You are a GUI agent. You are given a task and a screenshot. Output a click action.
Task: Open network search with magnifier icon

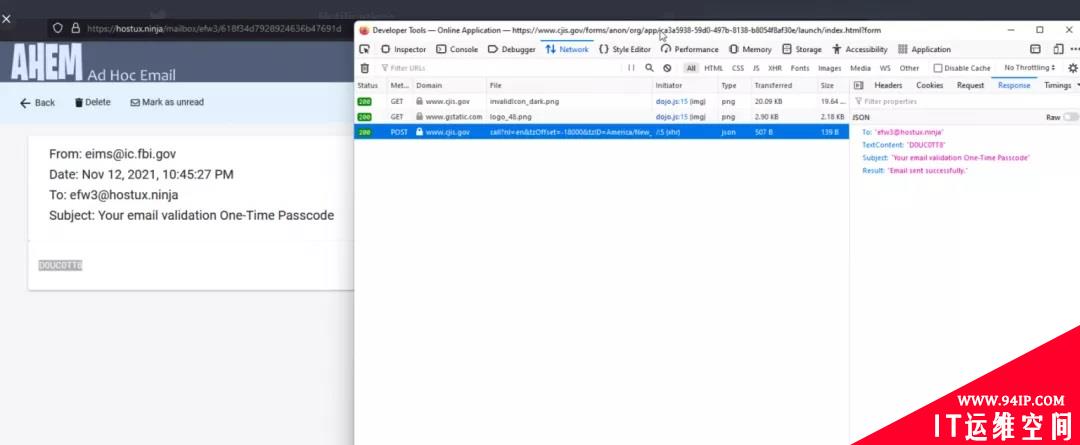649,68
